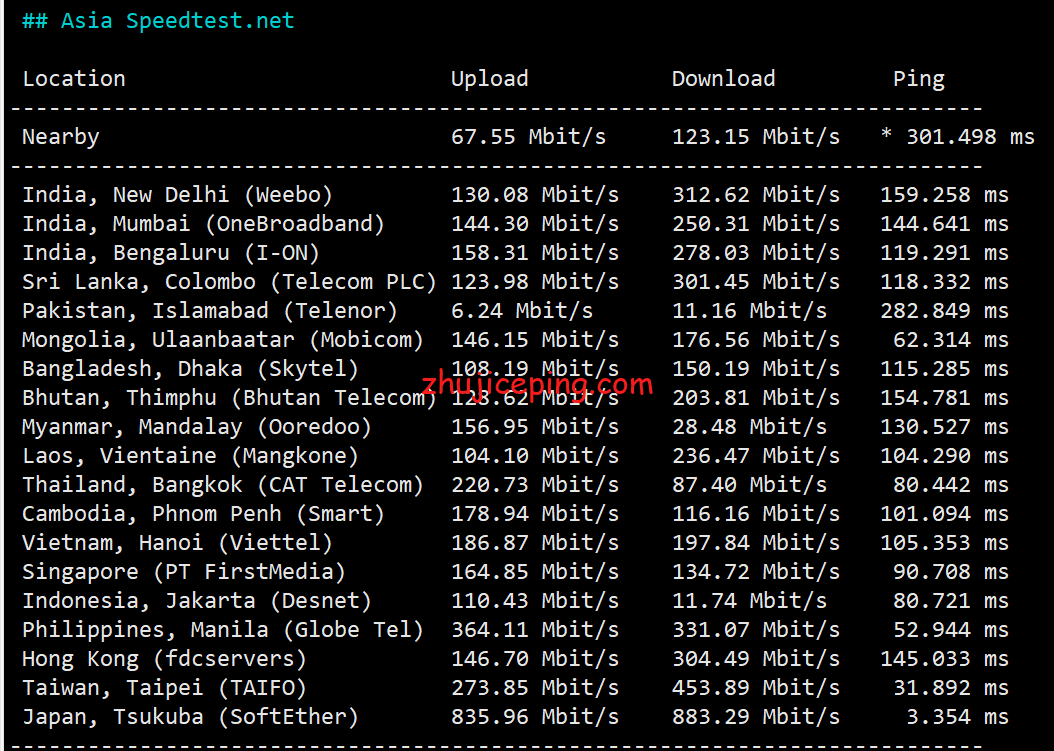Select Mandalay download '28.48 Mbit/s'
The width and height of the screenshot is (1054, 751).
click(x=749, y=427)
